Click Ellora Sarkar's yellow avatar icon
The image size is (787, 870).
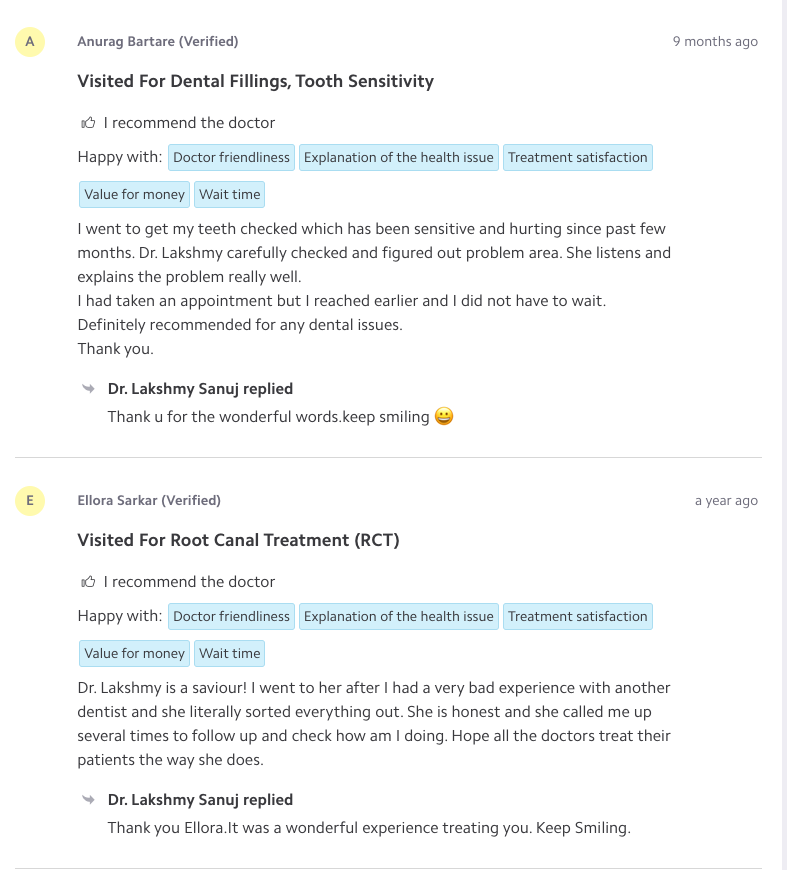pos(31,500)
